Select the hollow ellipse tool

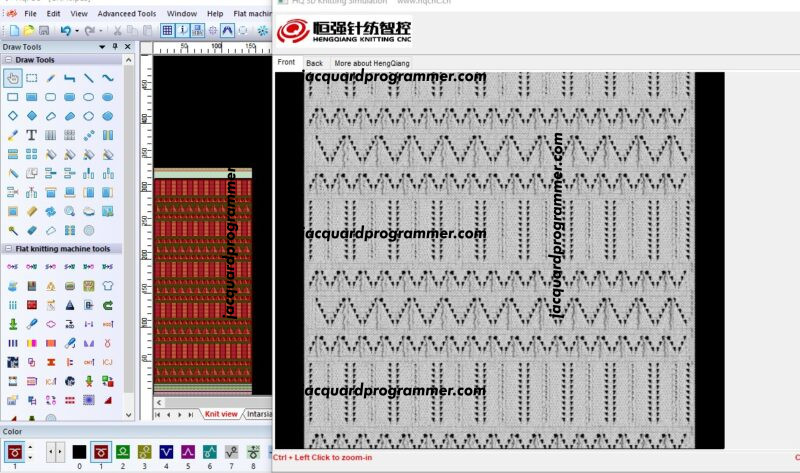[89, 97]
